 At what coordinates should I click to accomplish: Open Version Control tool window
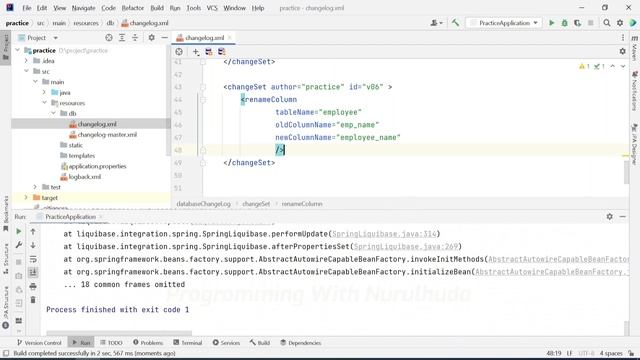tap(39, 343)
